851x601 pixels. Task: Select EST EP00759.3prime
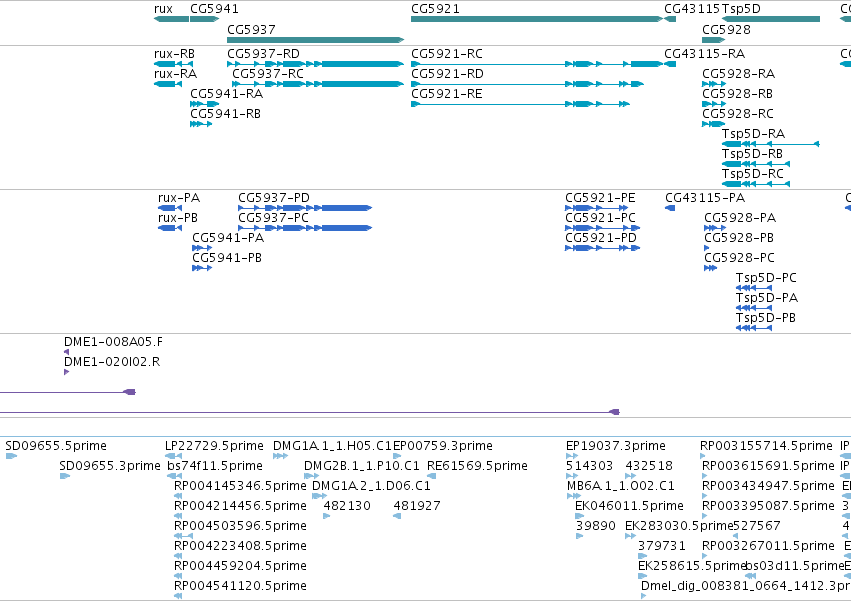point(443,446)
